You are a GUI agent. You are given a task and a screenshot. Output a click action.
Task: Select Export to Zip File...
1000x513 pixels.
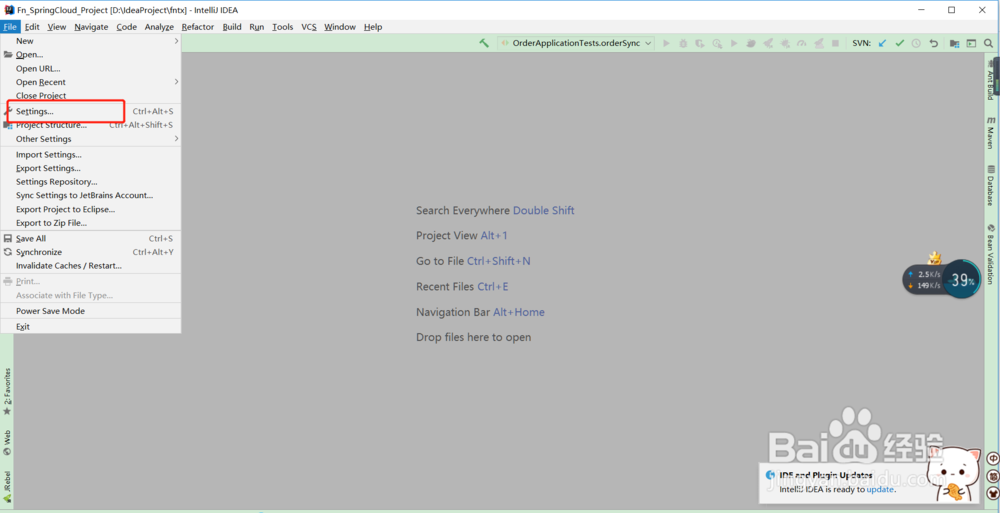[91, 223]
